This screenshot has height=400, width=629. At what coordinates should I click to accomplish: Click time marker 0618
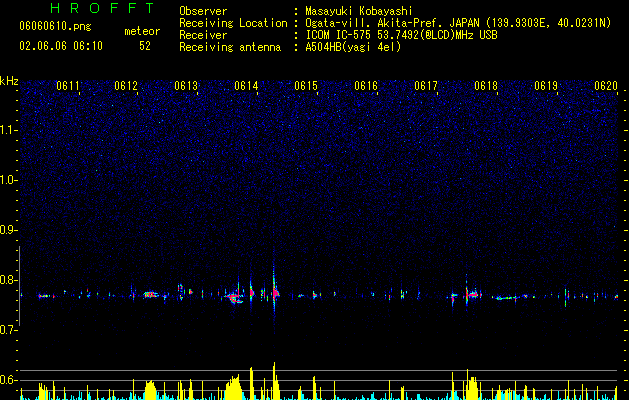pyautogui.click(x=486, y=86)
